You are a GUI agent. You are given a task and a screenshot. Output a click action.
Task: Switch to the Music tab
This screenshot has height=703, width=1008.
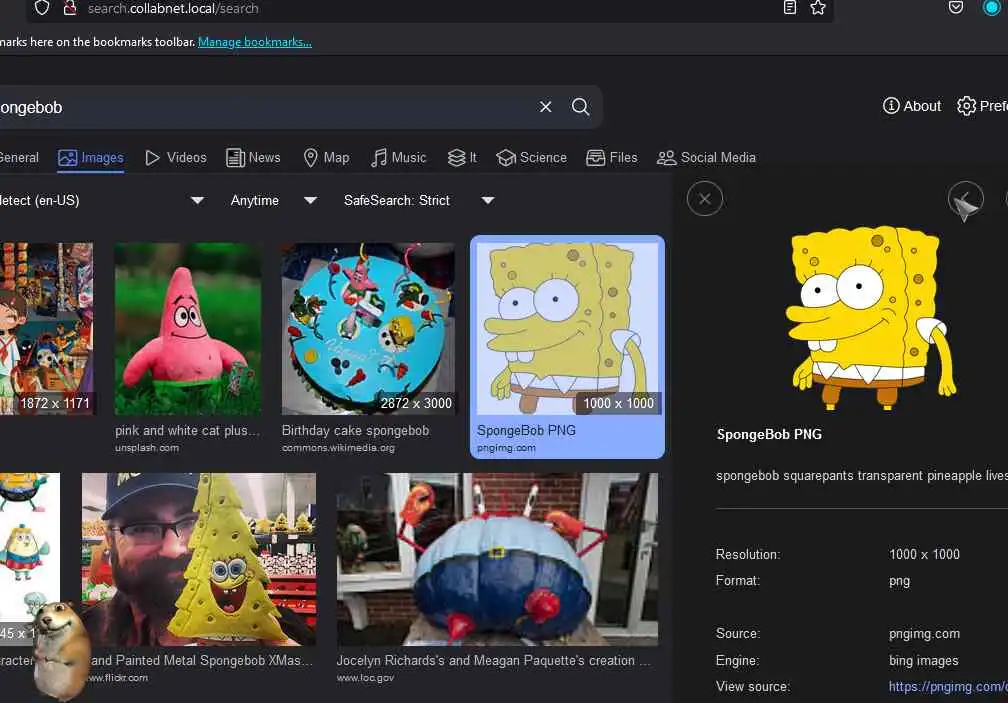399,157
